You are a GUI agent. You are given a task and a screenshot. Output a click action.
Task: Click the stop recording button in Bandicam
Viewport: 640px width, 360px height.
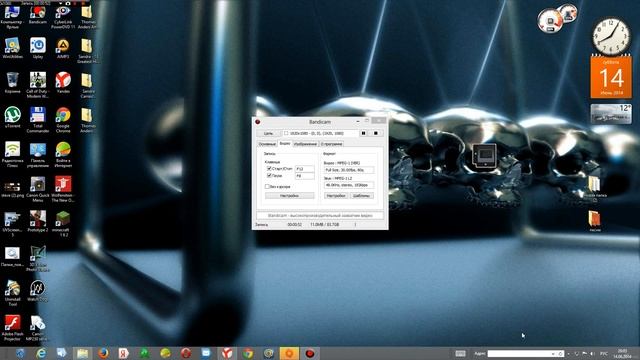[376, 133]
